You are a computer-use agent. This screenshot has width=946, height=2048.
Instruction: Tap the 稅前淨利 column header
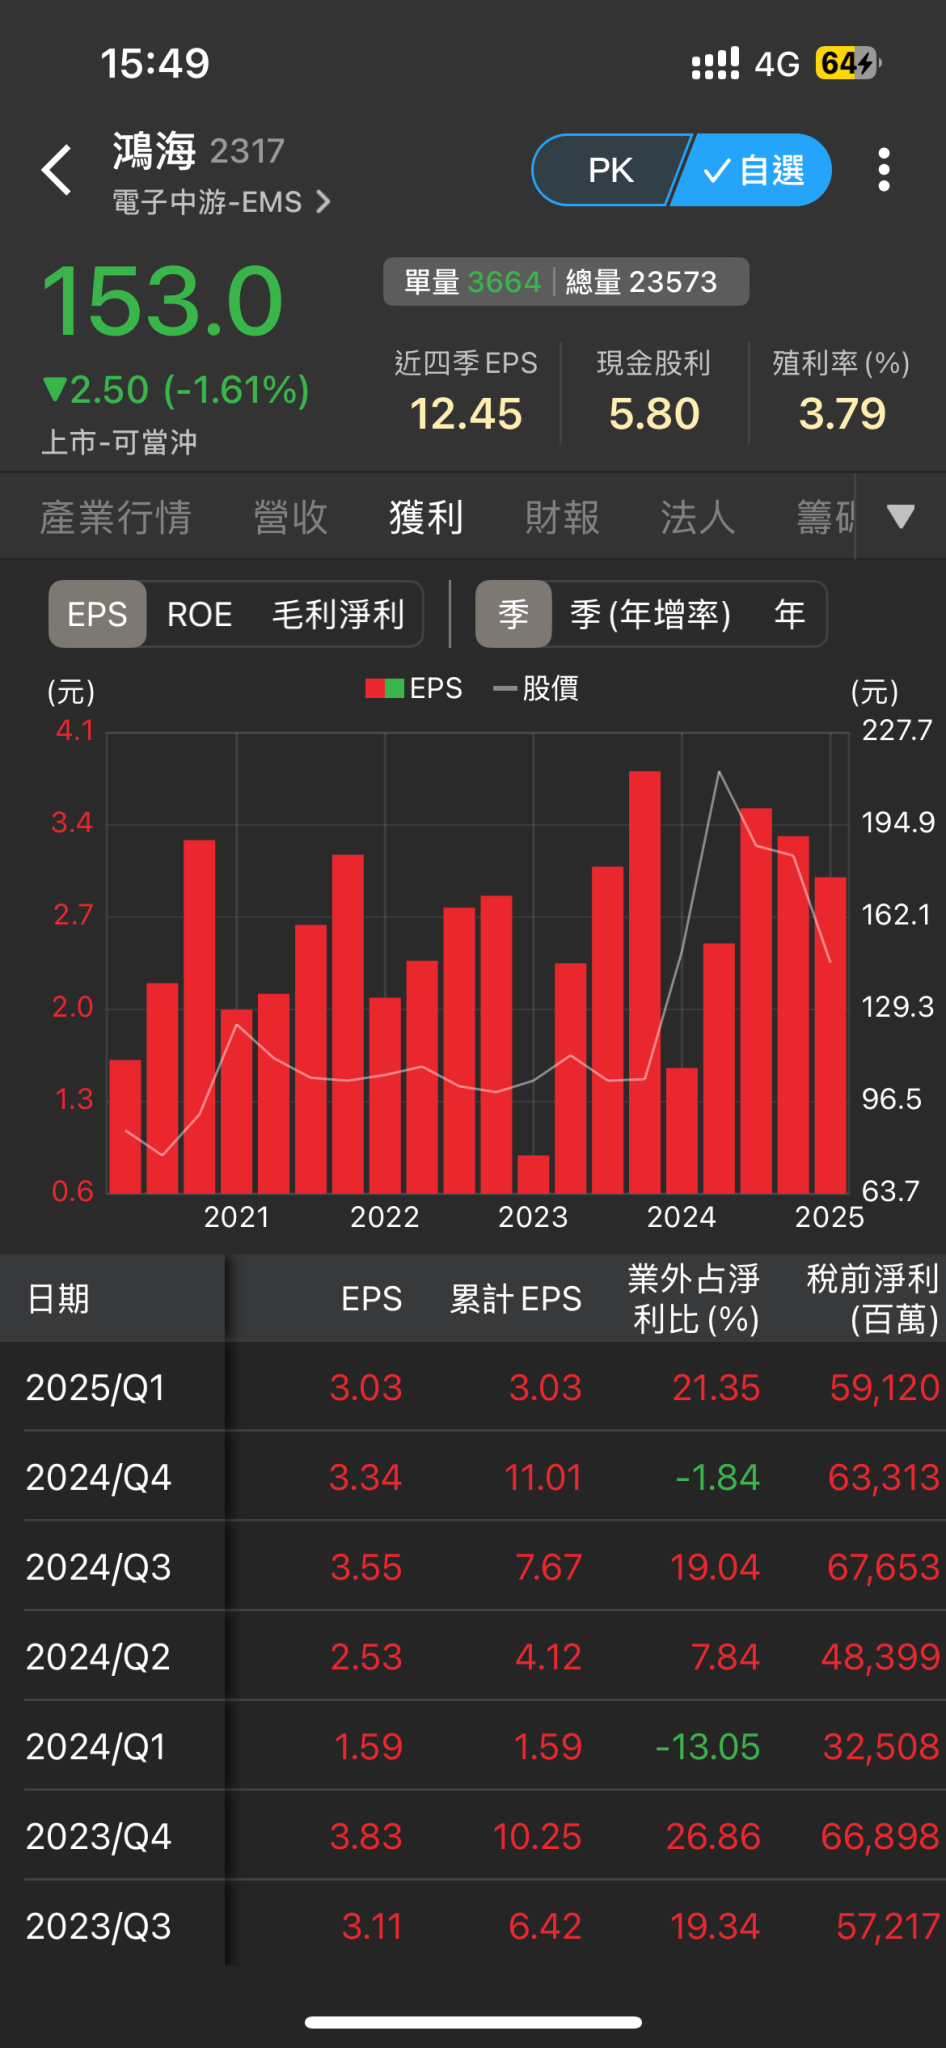click(x=872, y=1298)
